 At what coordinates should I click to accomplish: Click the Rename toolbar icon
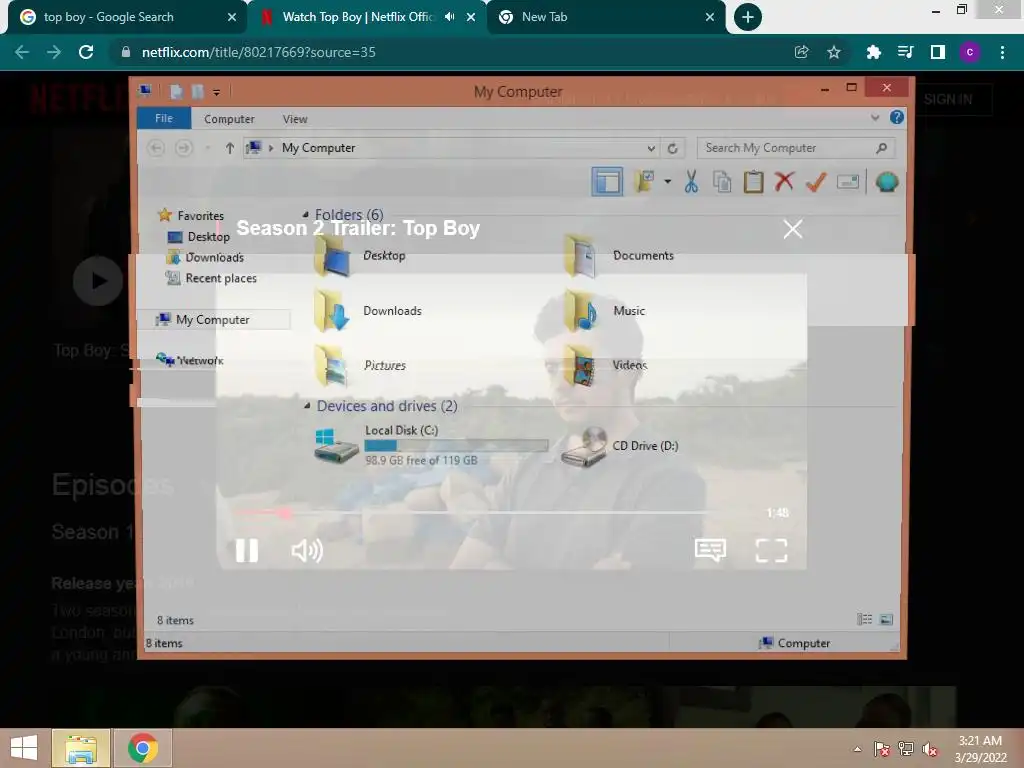pyautogui.click(x=848, y=182)
